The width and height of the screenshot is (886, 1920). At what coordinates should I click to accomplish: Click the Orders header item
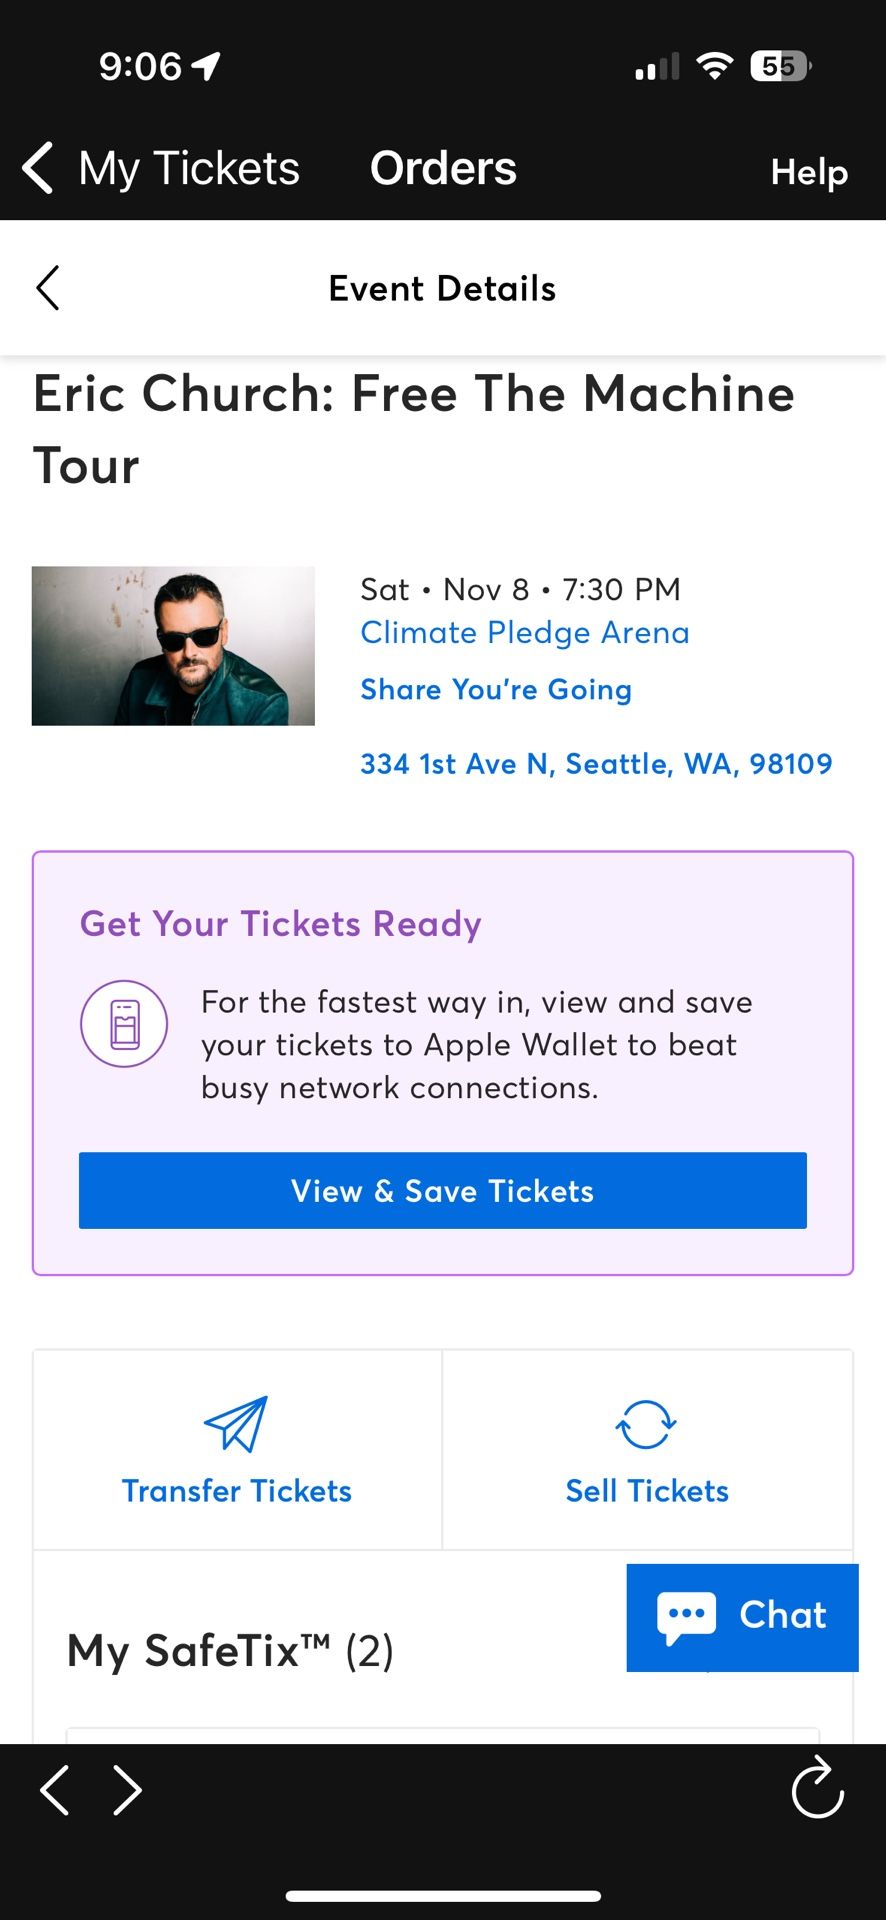click(x=443, y=168)
